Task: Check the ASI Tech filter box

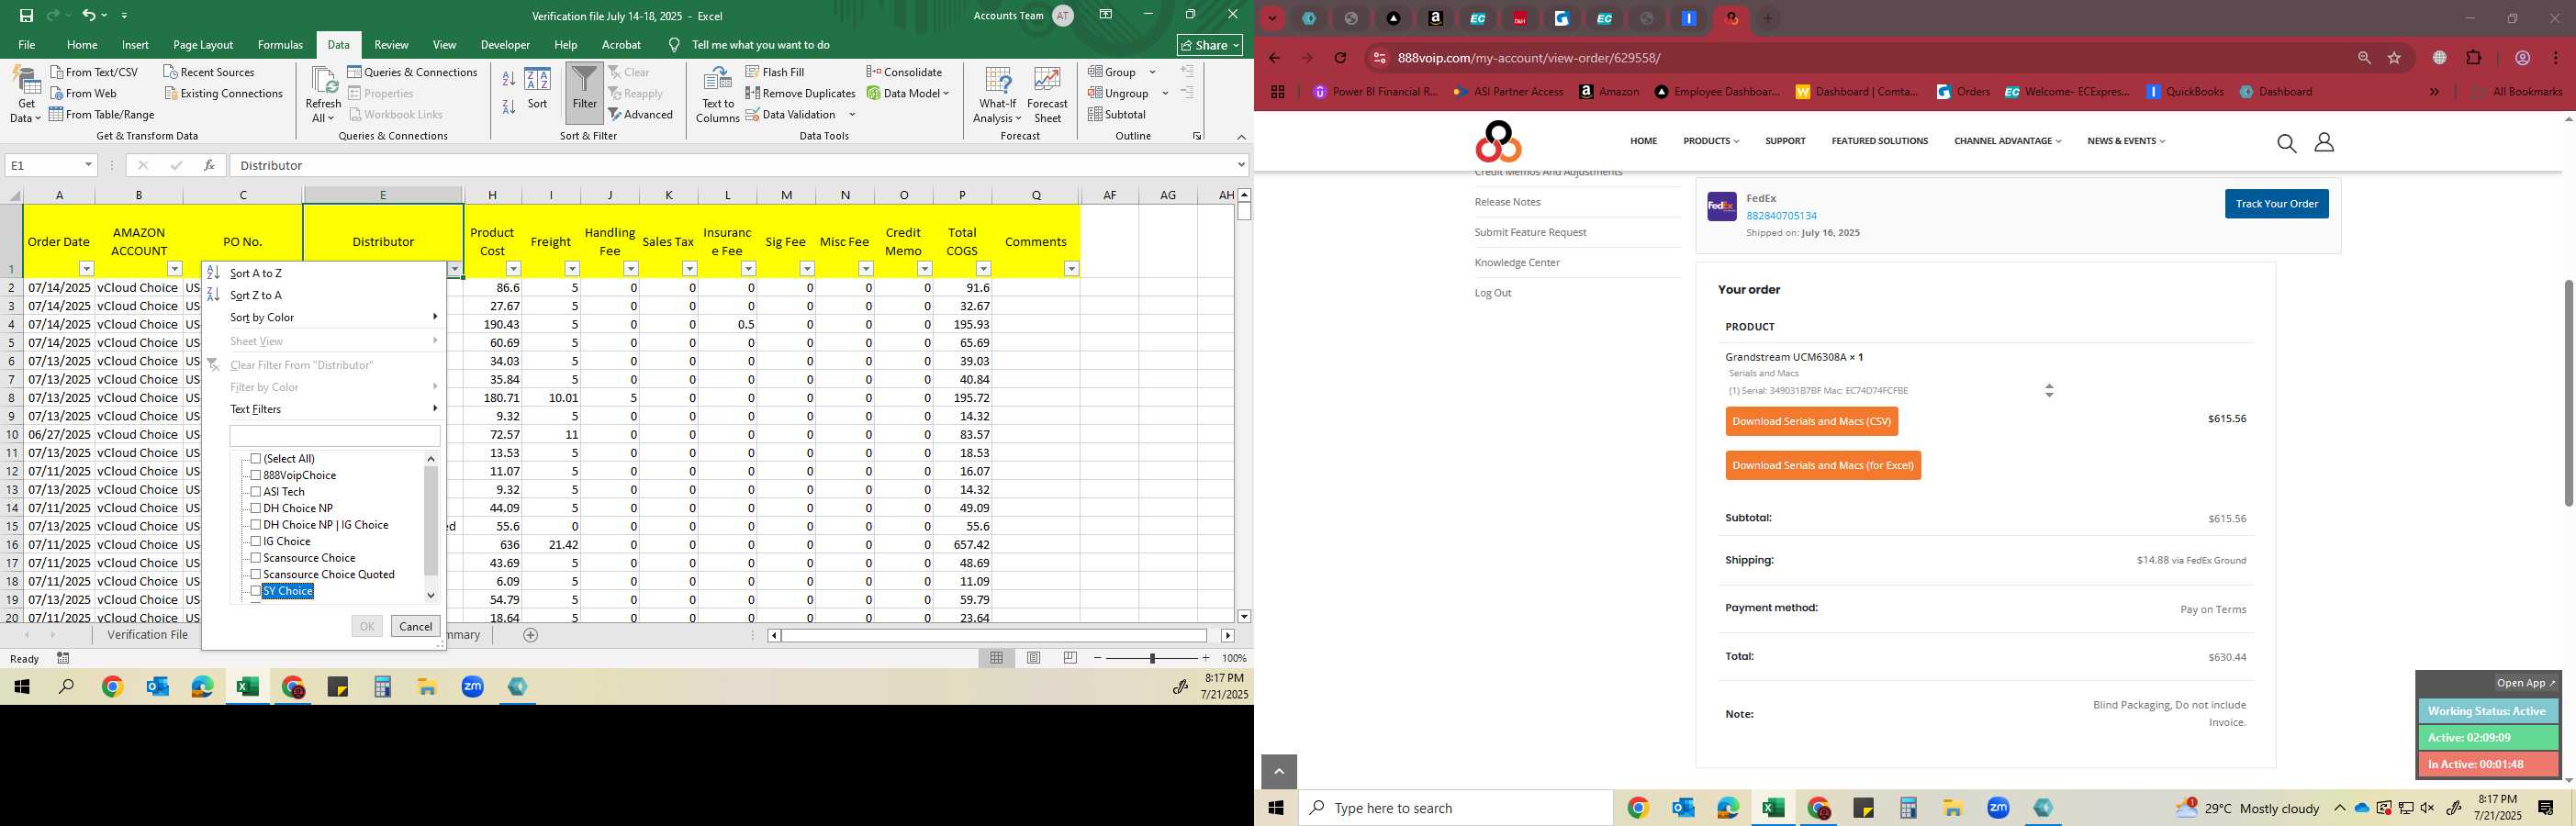Action: tap(256, 492)
